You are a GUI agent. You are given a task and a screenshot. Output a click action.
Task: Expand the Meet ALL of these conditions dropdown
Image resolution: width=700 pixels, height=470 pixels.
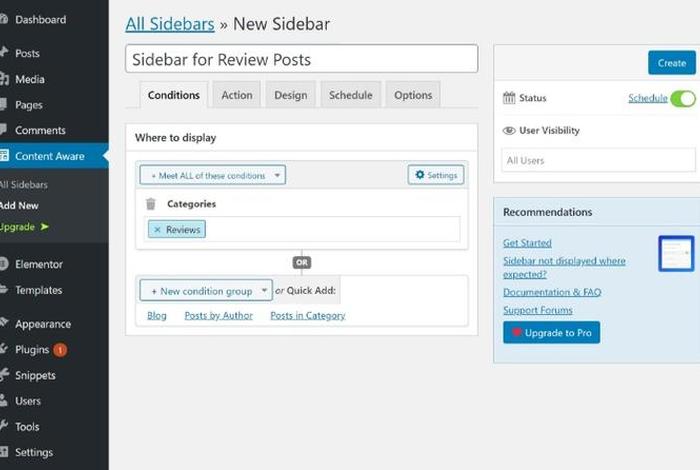(212, 175)
